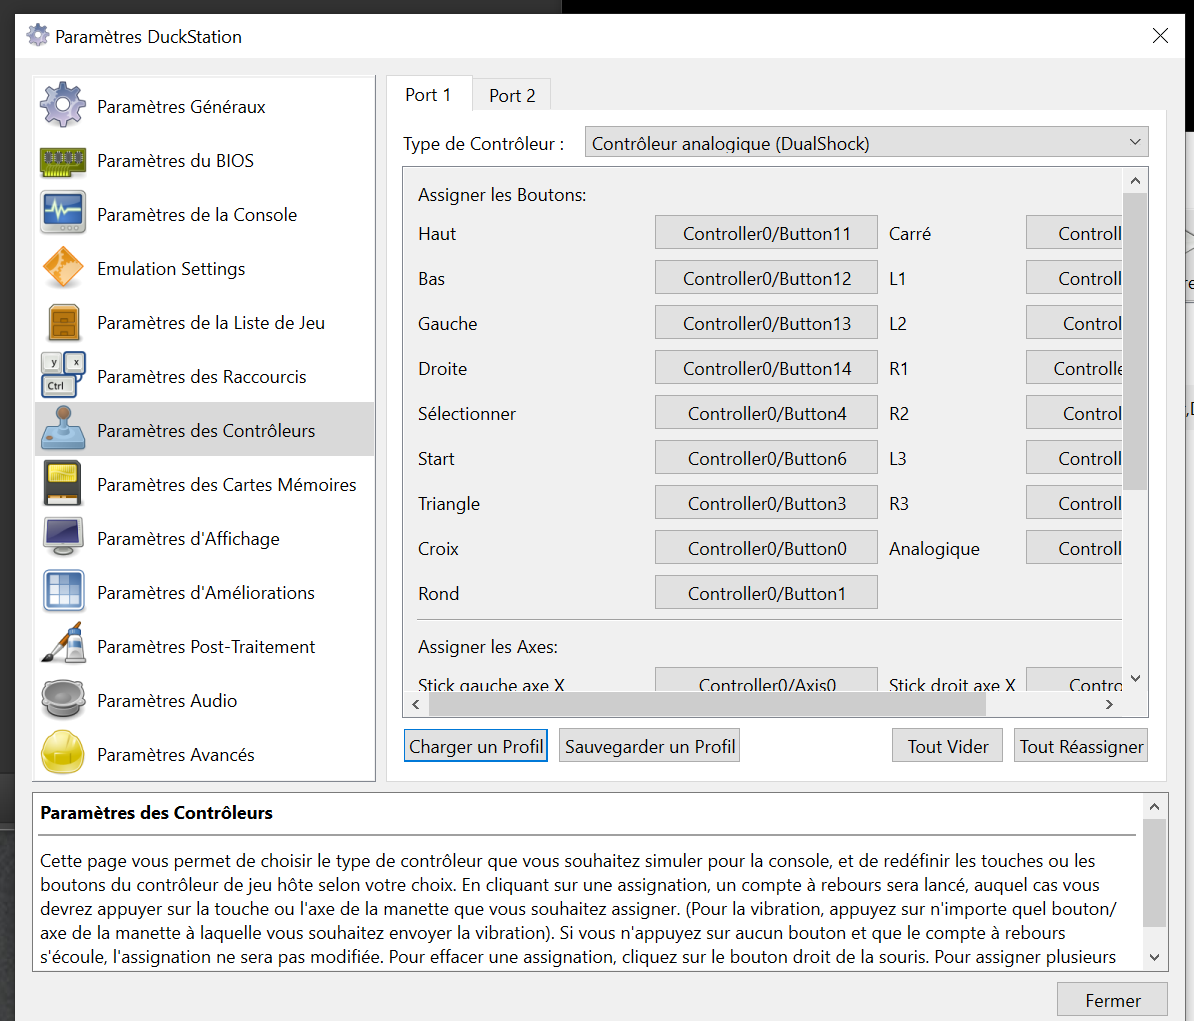
Task: Click the Tout Réassigner button
Action: [x=1081, y=746]
